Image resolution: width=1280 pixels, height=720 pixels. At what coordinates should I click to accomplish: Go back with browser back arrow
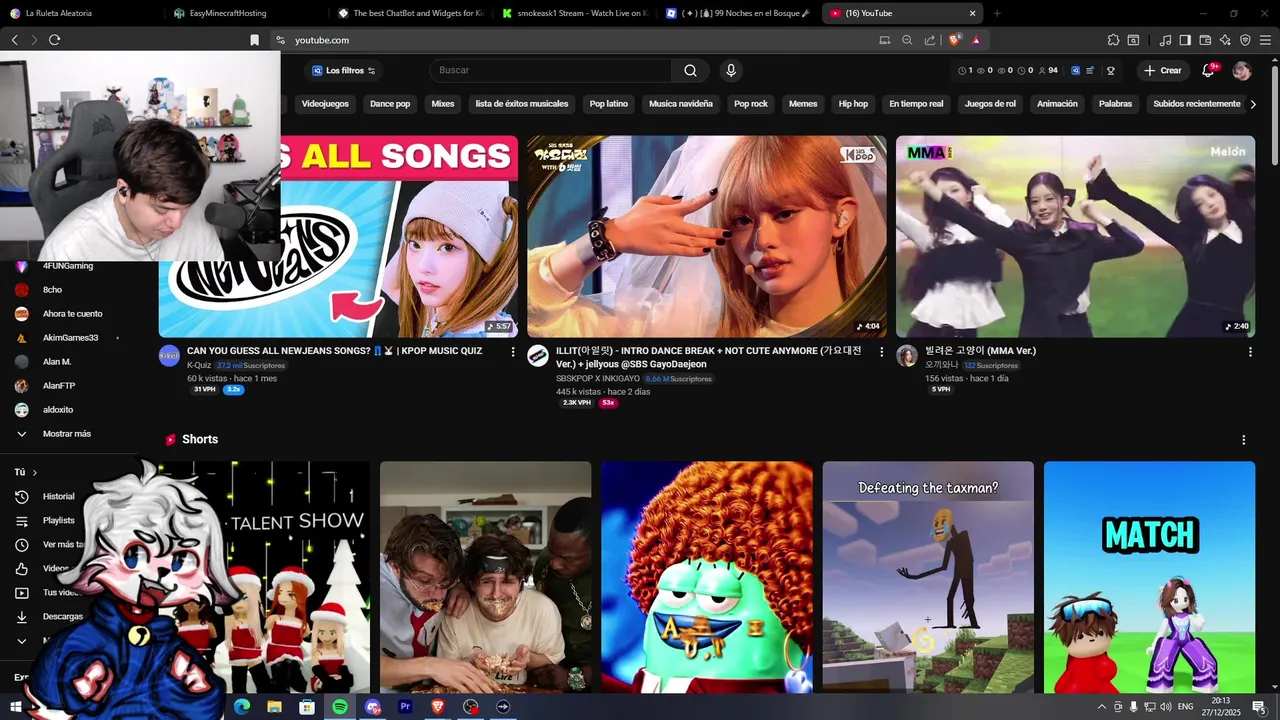pyautogui.click(x=15, y=40)
